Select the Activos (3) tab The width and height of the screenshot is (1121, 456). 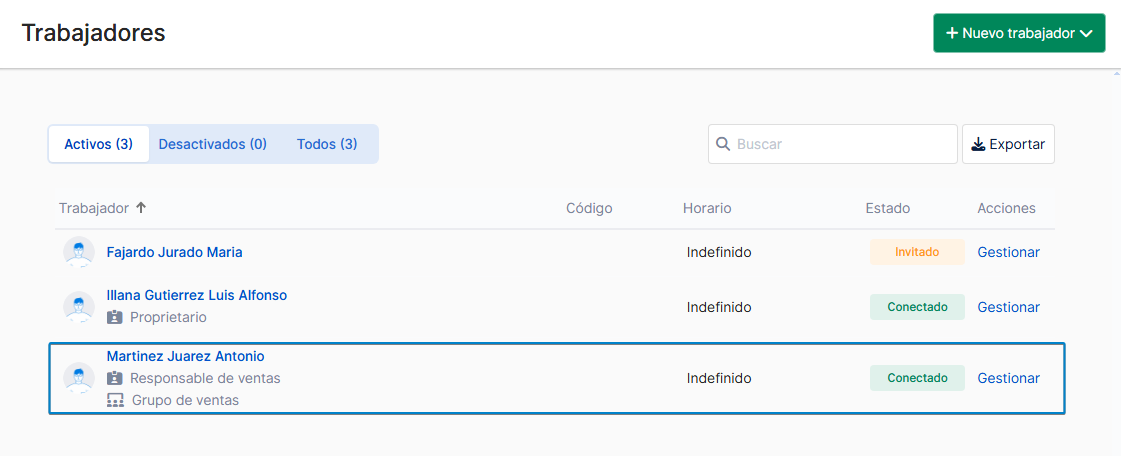coord(99,144)
